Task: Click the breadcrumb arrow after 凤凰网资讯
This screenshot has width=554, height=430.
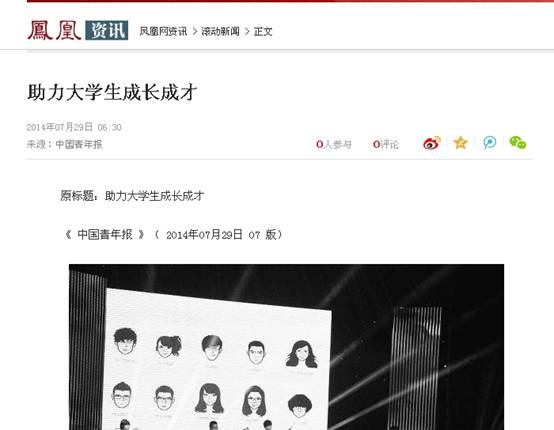Action: [195, 31]
